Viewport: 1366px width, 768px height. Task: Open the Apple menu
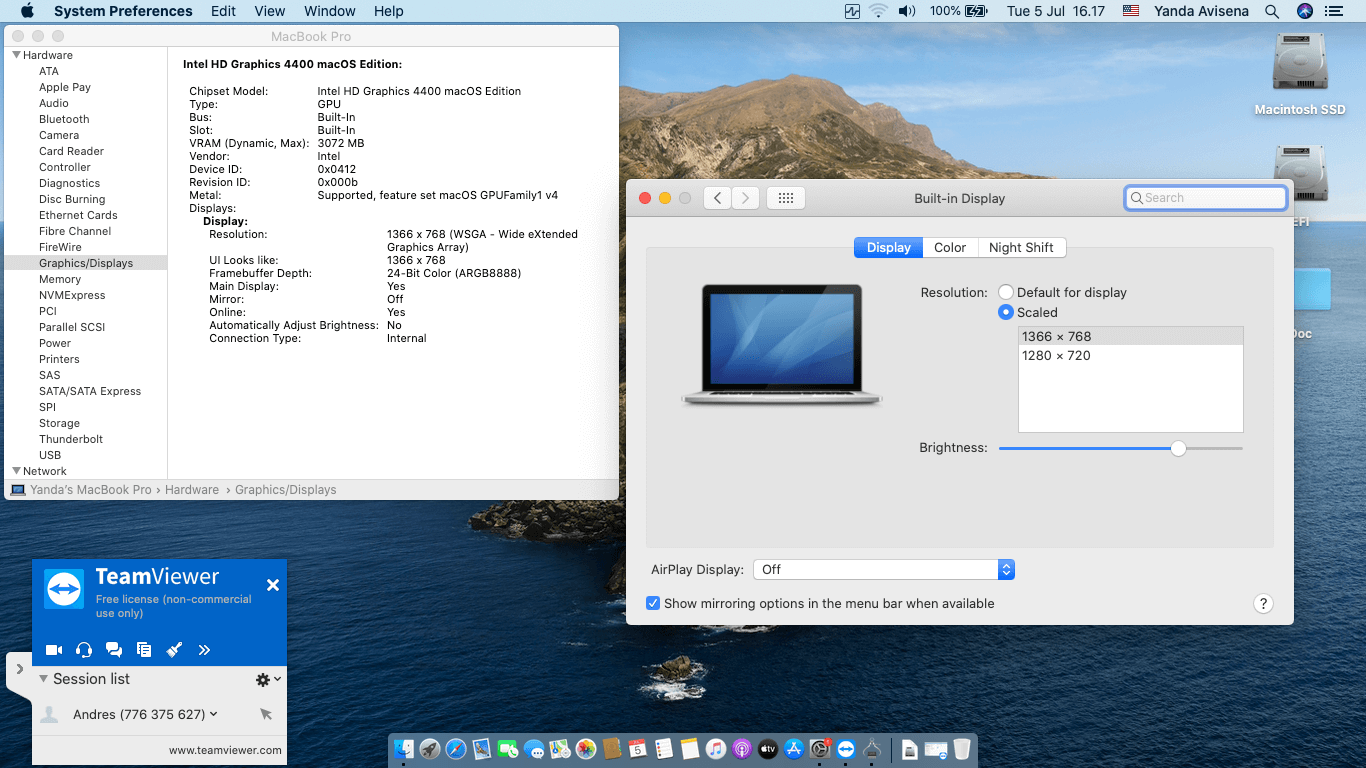pos(27,11)
